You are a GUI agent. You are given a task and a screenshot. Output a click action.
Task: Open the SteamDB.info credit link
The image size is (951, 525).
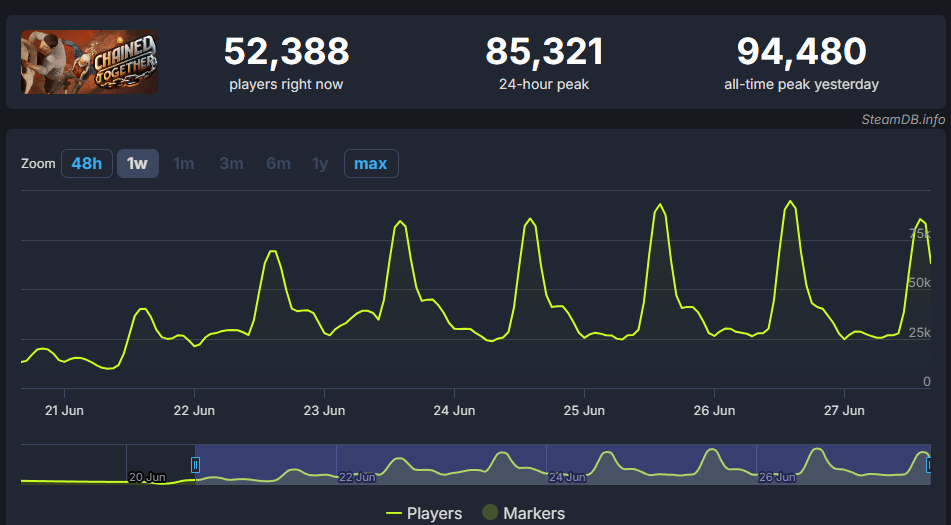click(x=903, y=119)
